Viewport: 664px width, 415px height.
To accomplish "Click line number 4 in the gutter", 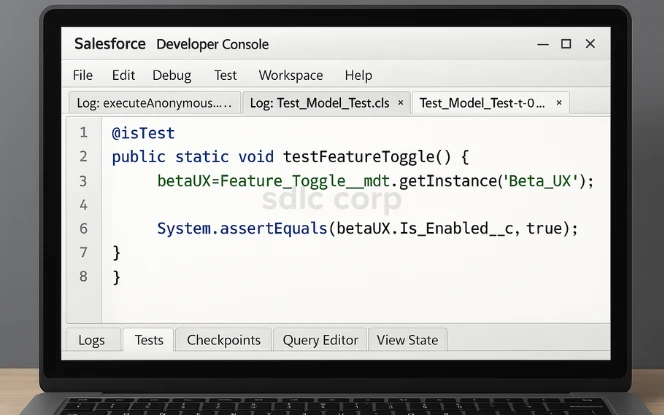I will (83, 205).
